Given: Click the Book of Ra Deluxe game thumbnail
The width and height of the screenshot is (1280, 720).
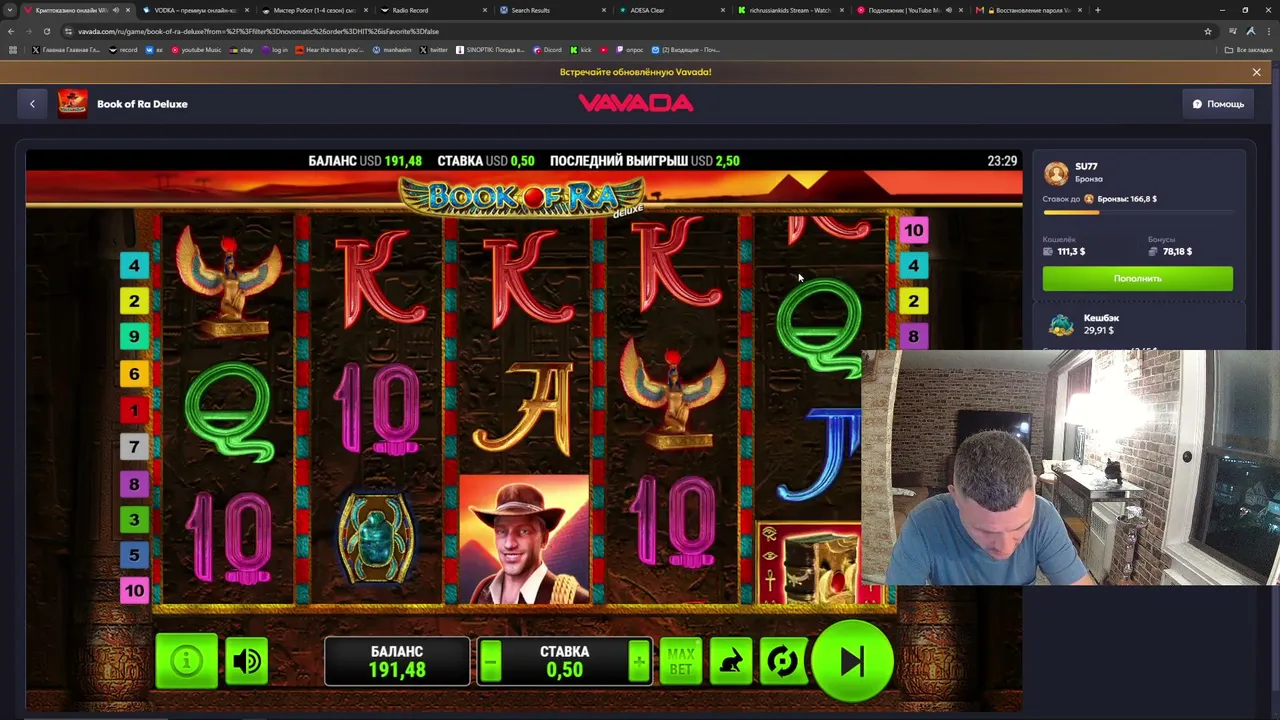Looking at the screenshot, I should click(72, 104).
